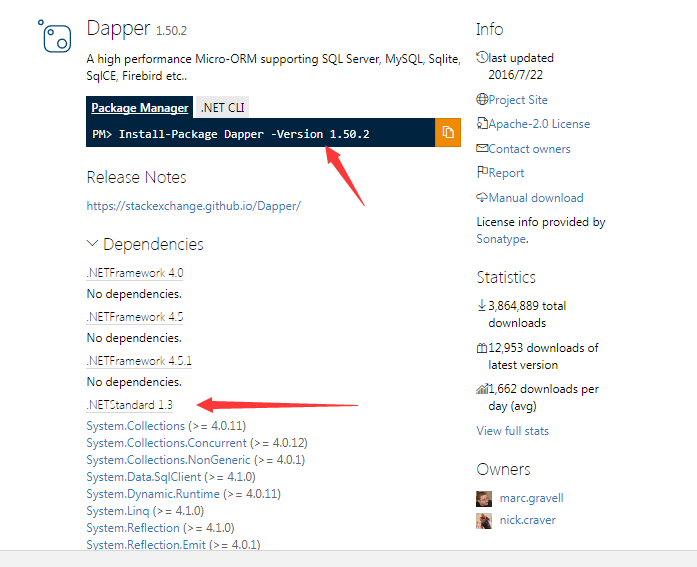Open the System.Collections.NonGeneric dependency link
Screen dimensions: 697x567
[x=168, y=459]
